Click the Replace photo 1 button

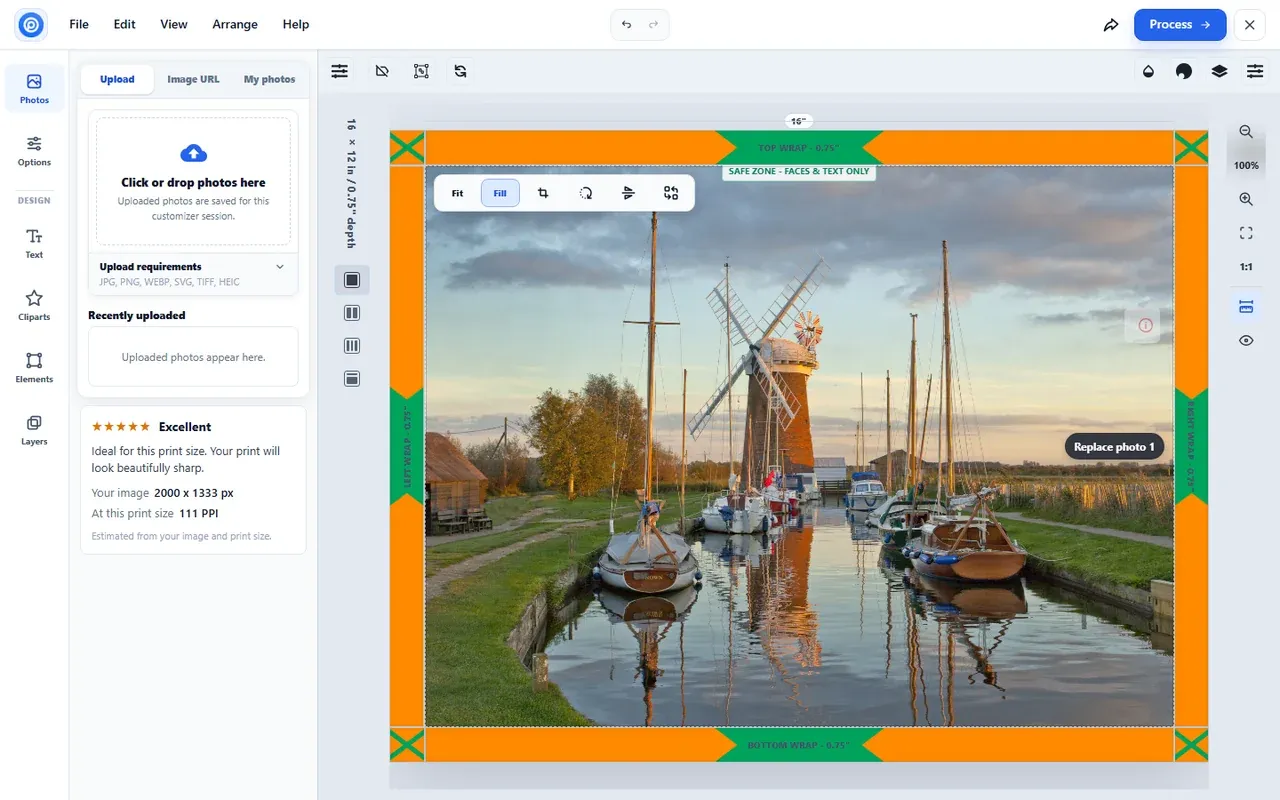coord(1114,447)
